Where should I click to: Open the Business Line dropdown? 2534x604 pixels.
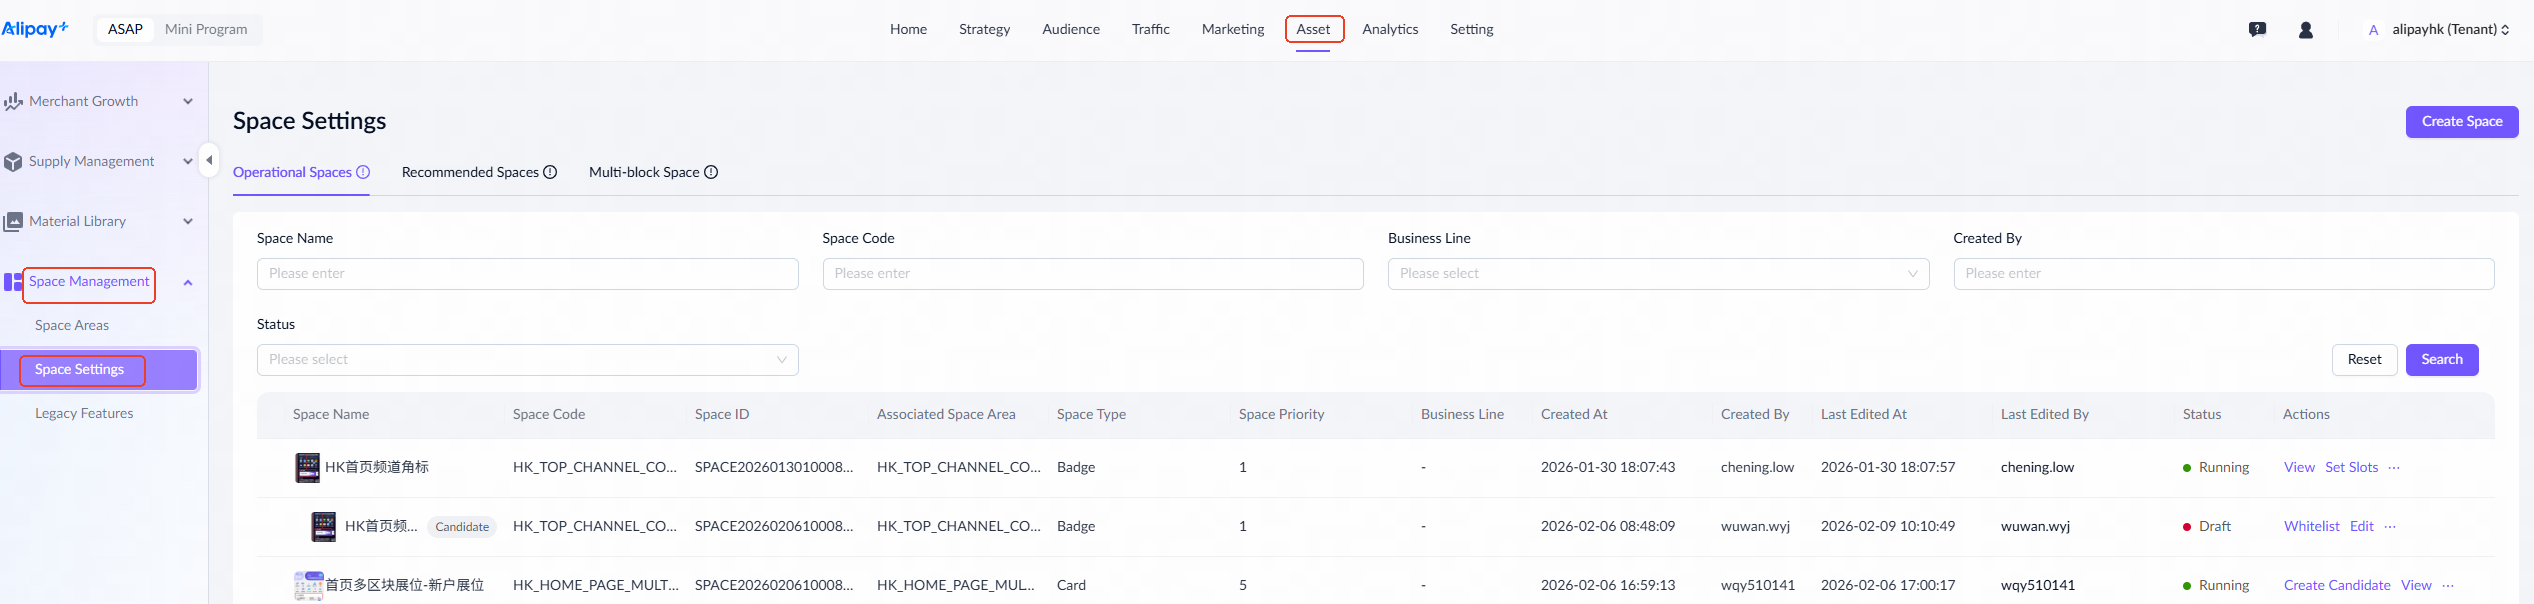coord(1657,274)
